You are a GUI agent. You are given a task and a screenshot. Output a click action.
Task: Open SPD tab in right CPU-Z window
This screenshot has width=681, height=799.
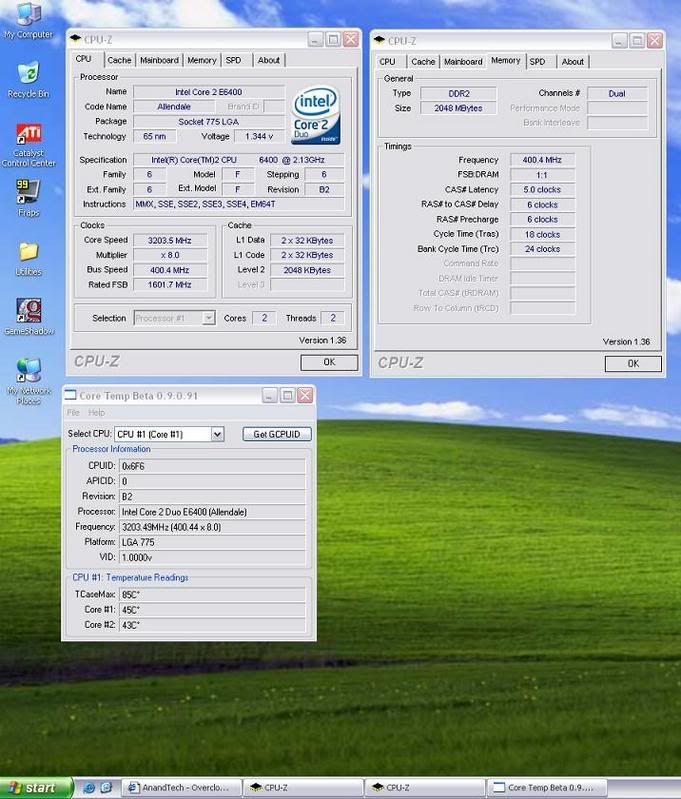(537, 62)
